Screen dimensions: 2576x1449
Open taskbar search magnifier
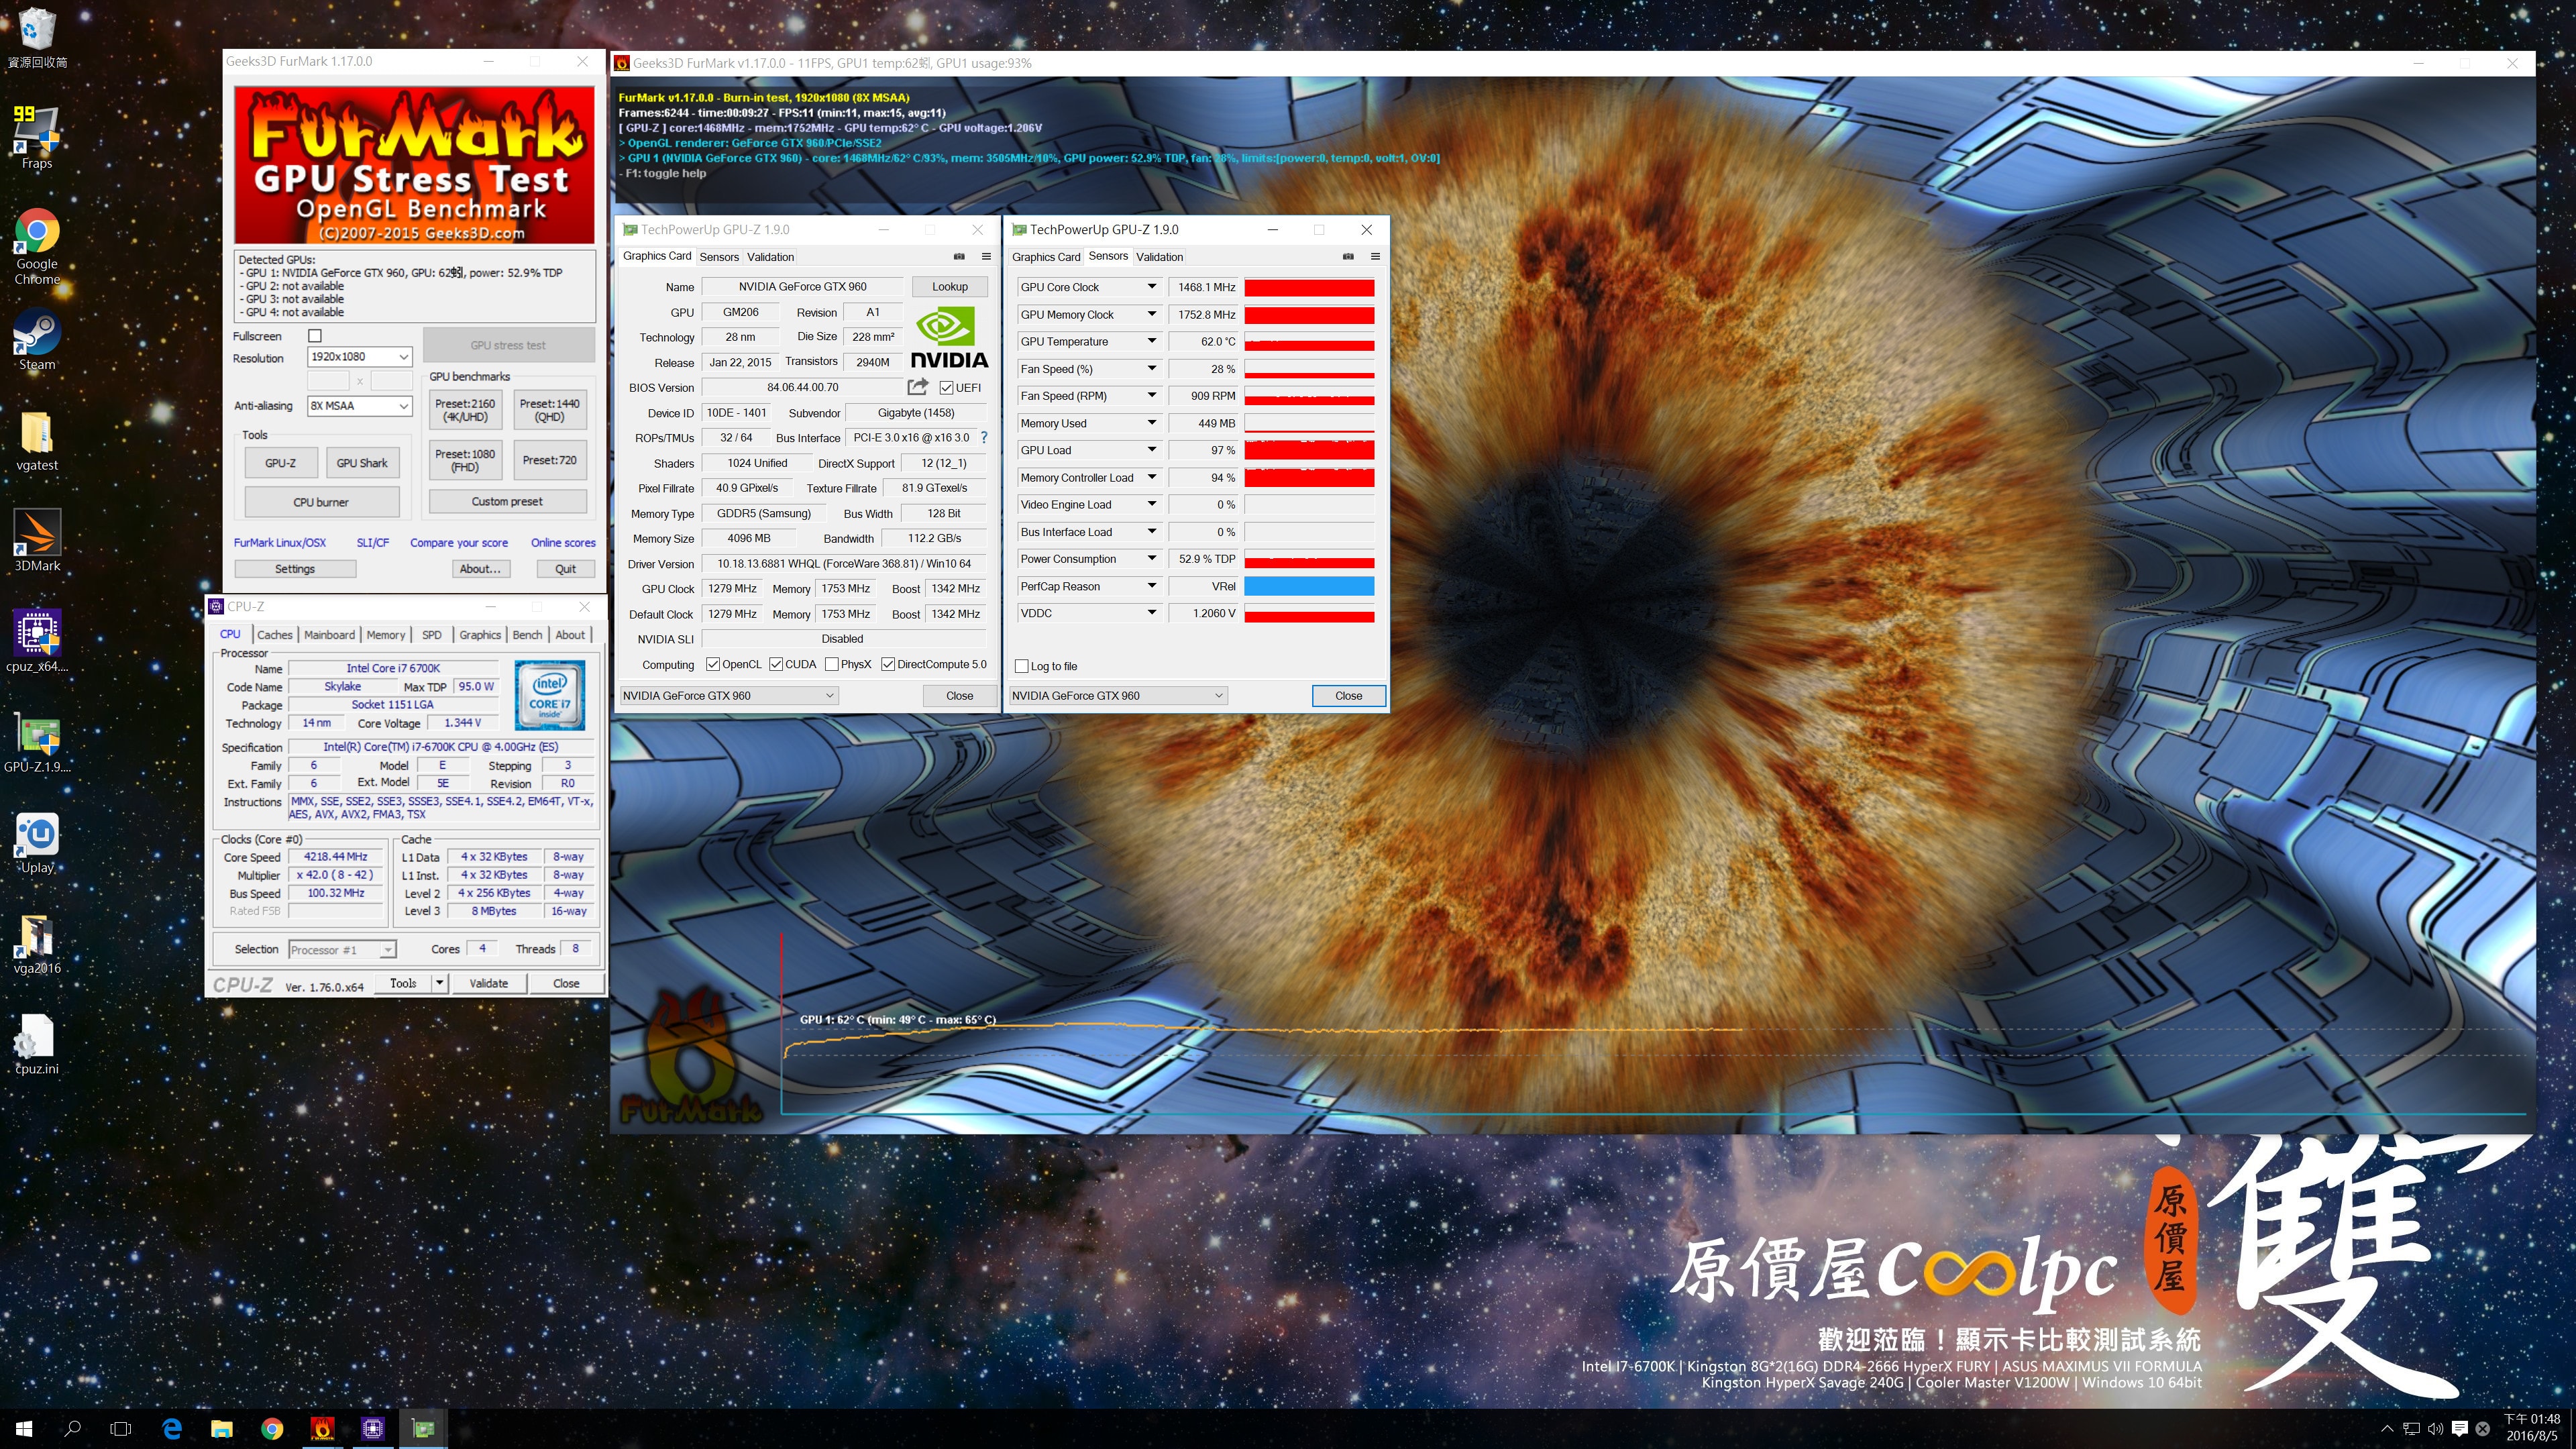(72, 1429)
